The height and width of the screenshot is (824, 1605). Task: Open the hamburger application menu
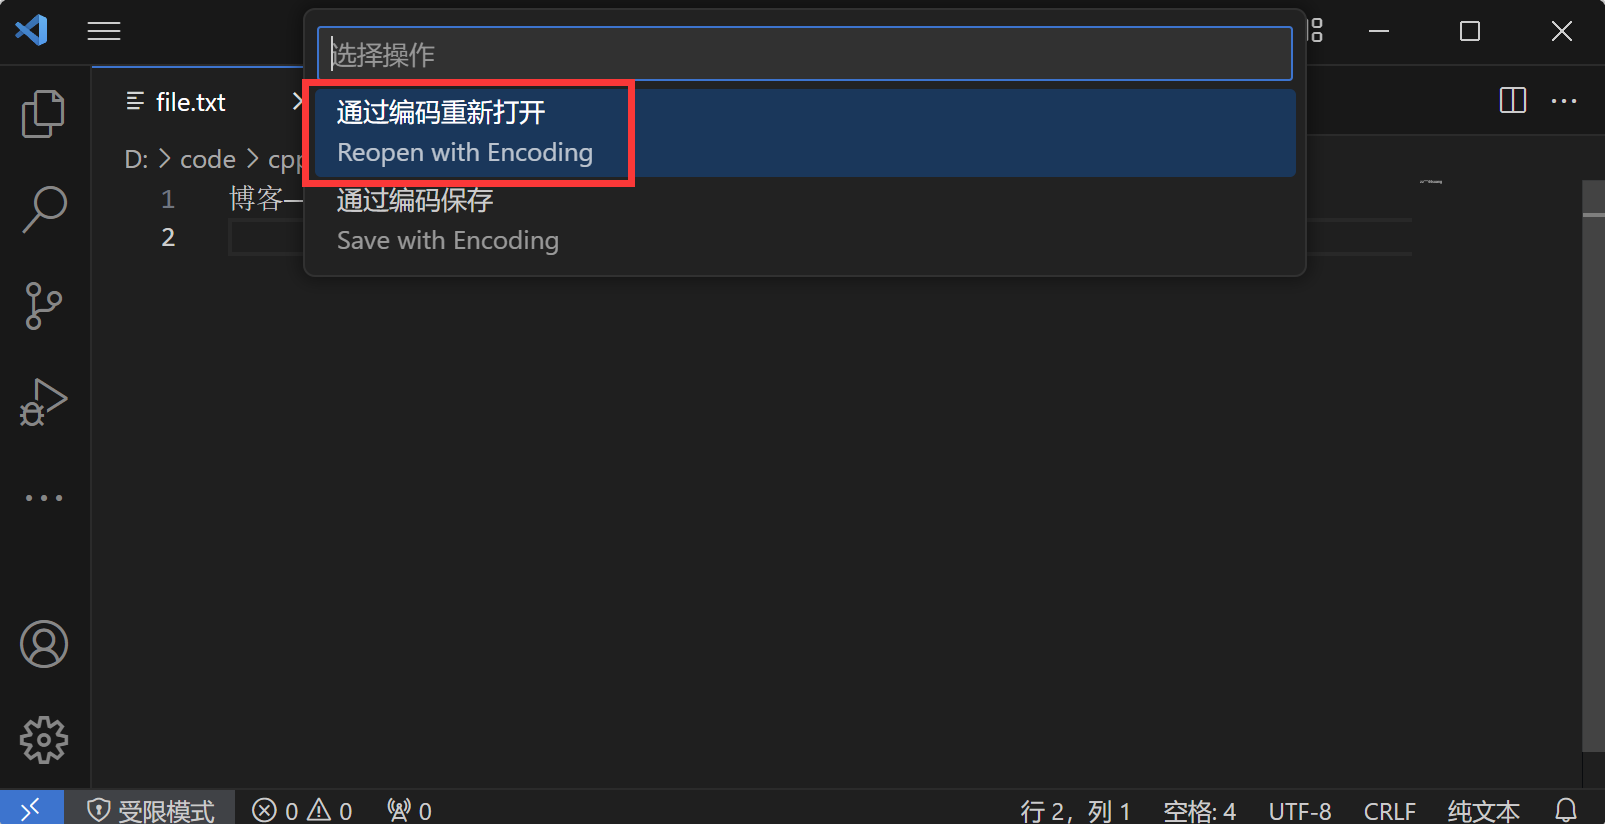point(104,31)
